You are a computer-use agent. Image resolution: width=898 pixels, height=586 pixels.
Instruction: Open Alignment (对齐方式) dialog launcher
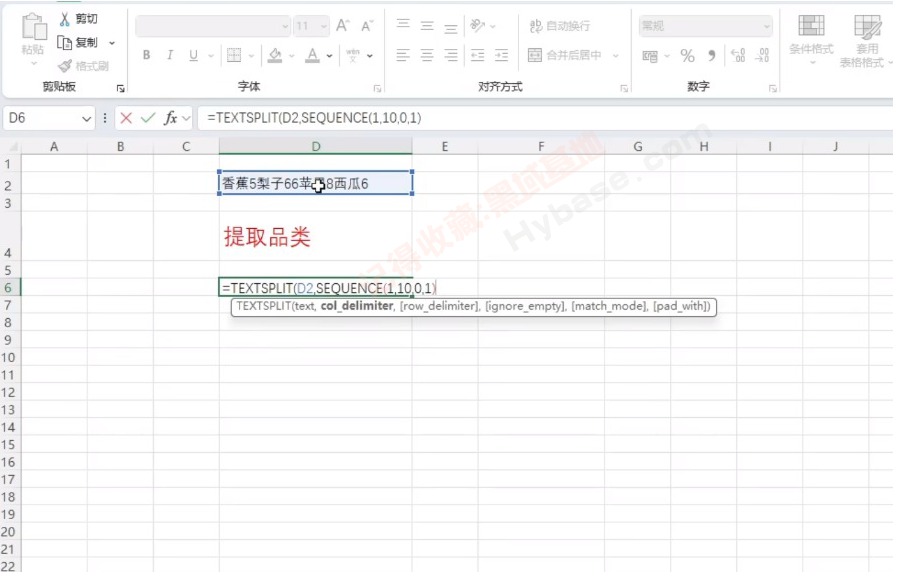tap(624, 88)
